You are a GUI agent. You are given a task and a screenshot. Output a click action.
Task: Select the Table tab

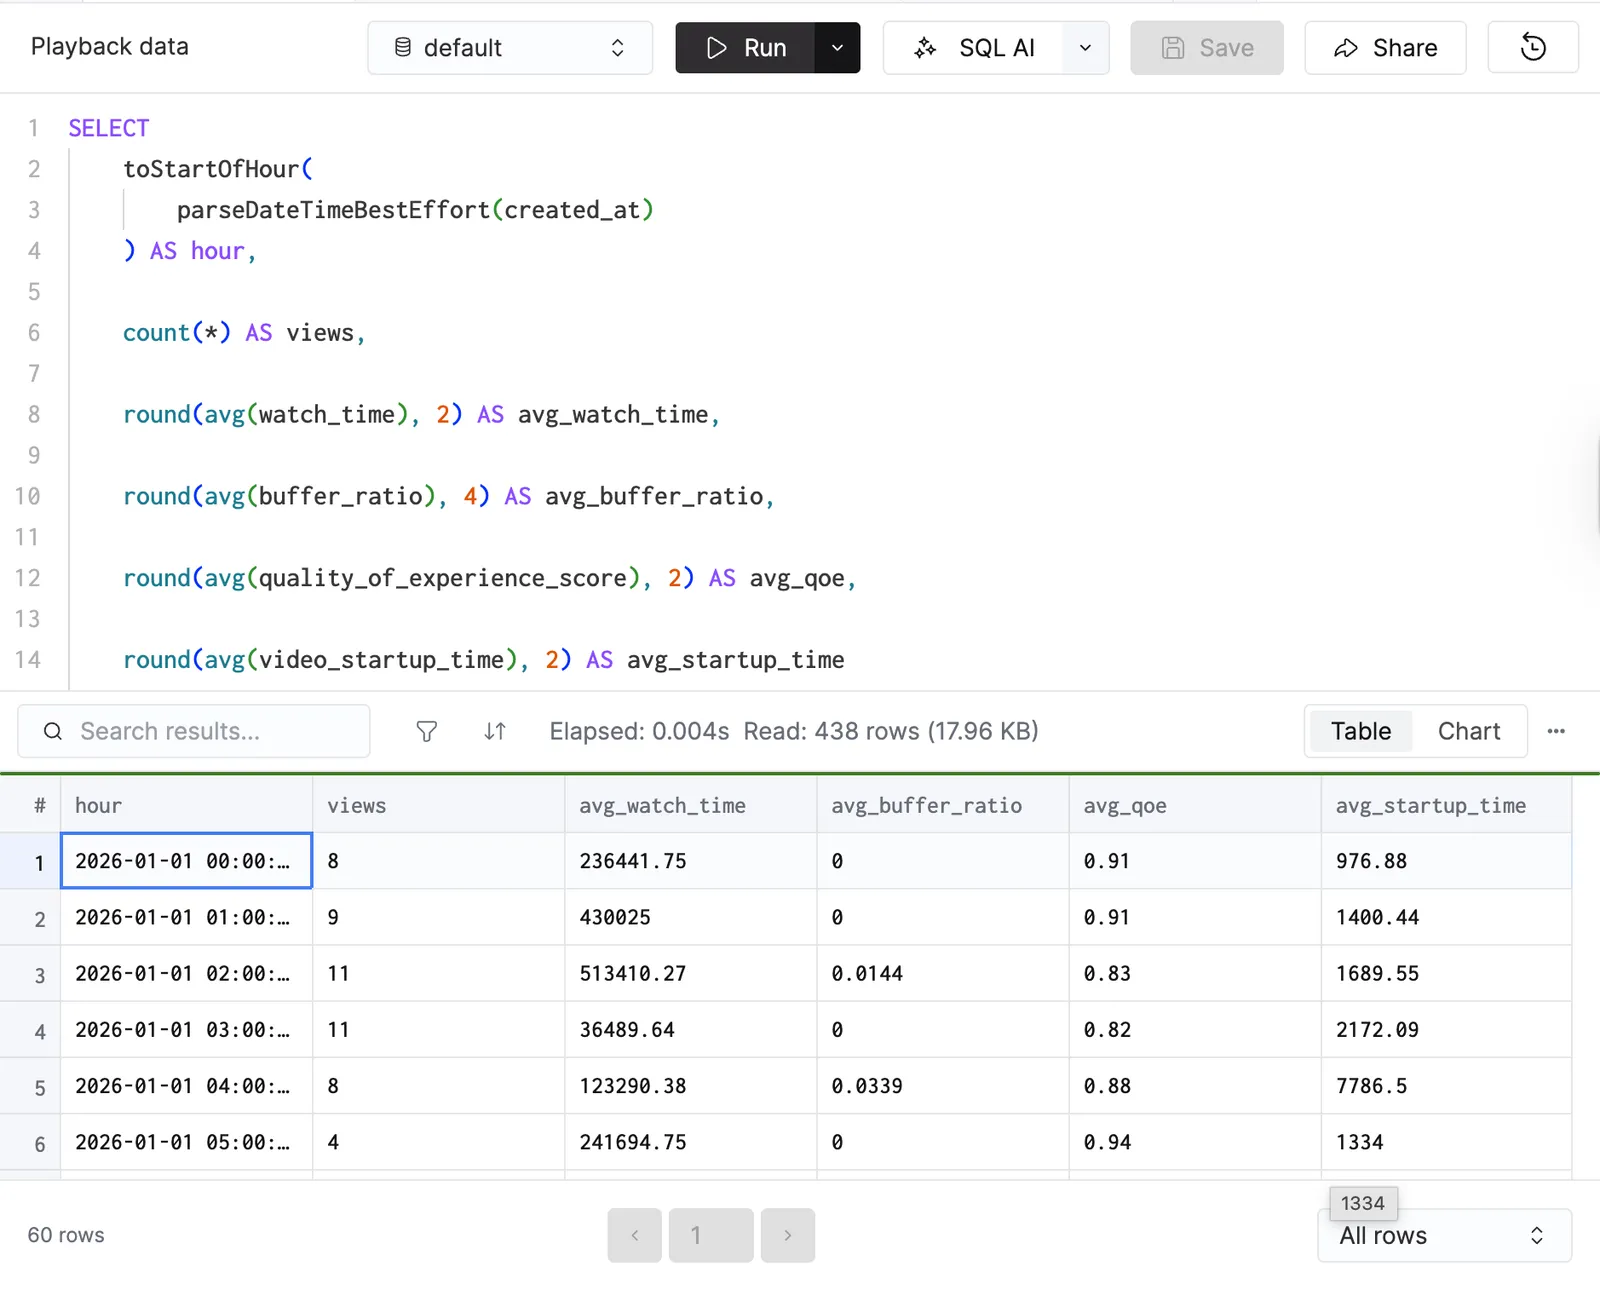pos(1360,731)
